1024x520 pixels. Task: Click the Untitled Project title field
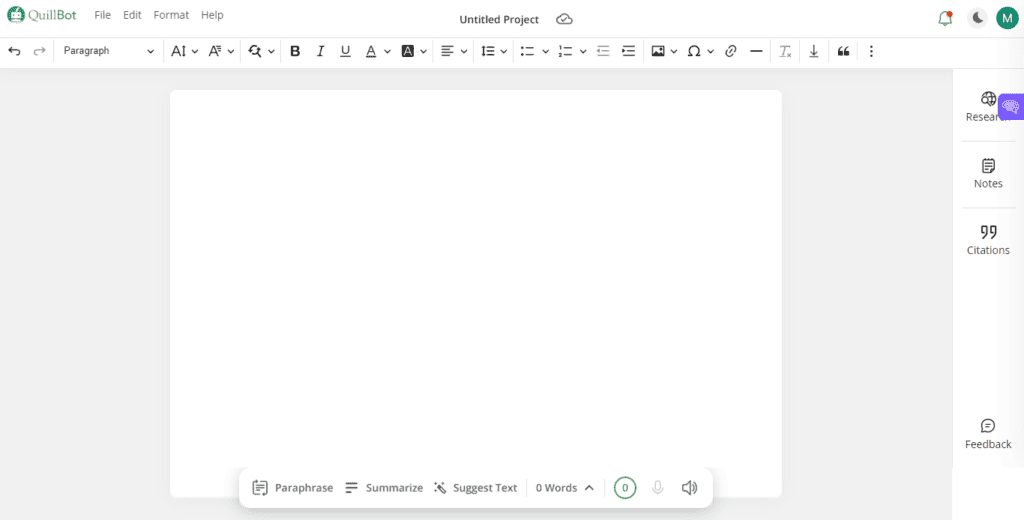498,20
